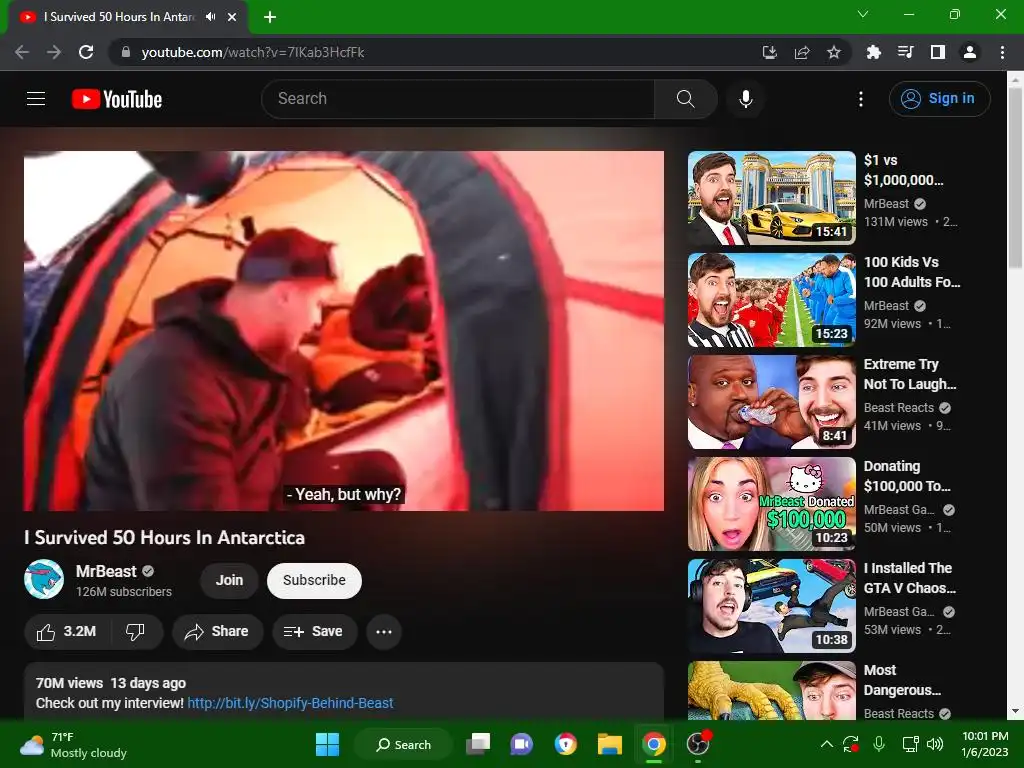The width and height of the screenshot is (1024, 768).
Task: Start voice search with the microphone icon
Action: click(745, 99)
